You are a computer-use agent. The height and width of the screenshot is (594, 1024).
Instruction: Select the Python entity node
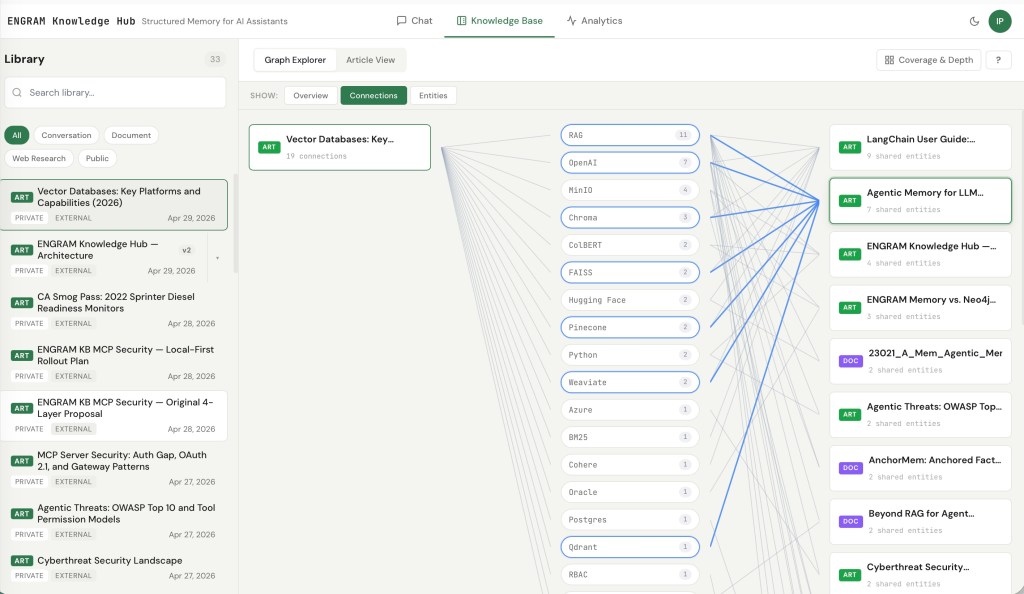[x=630, y=354]
